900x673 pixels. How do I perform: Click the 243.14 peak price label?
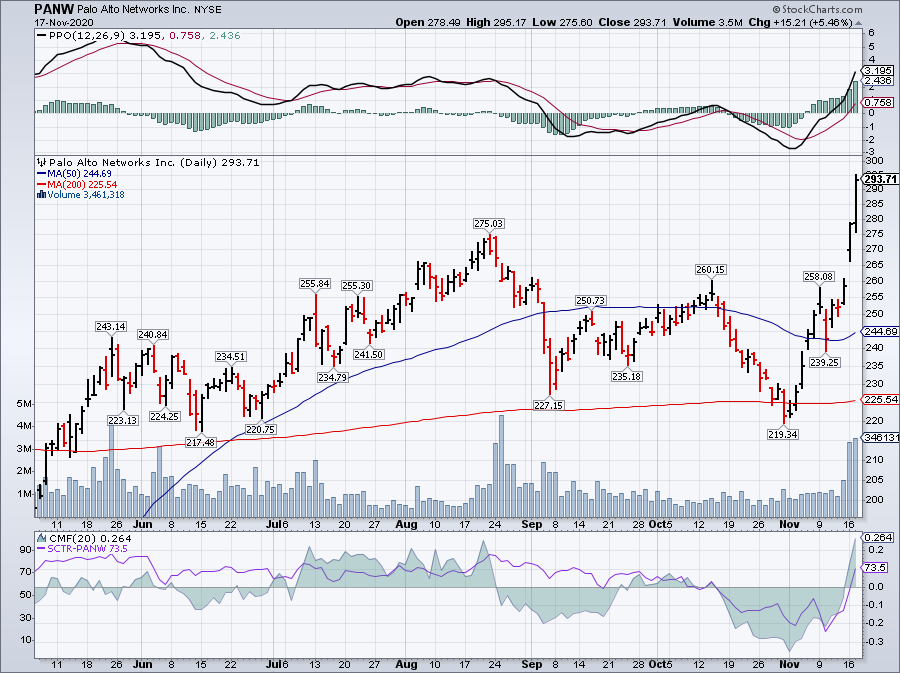coord(111,326)
